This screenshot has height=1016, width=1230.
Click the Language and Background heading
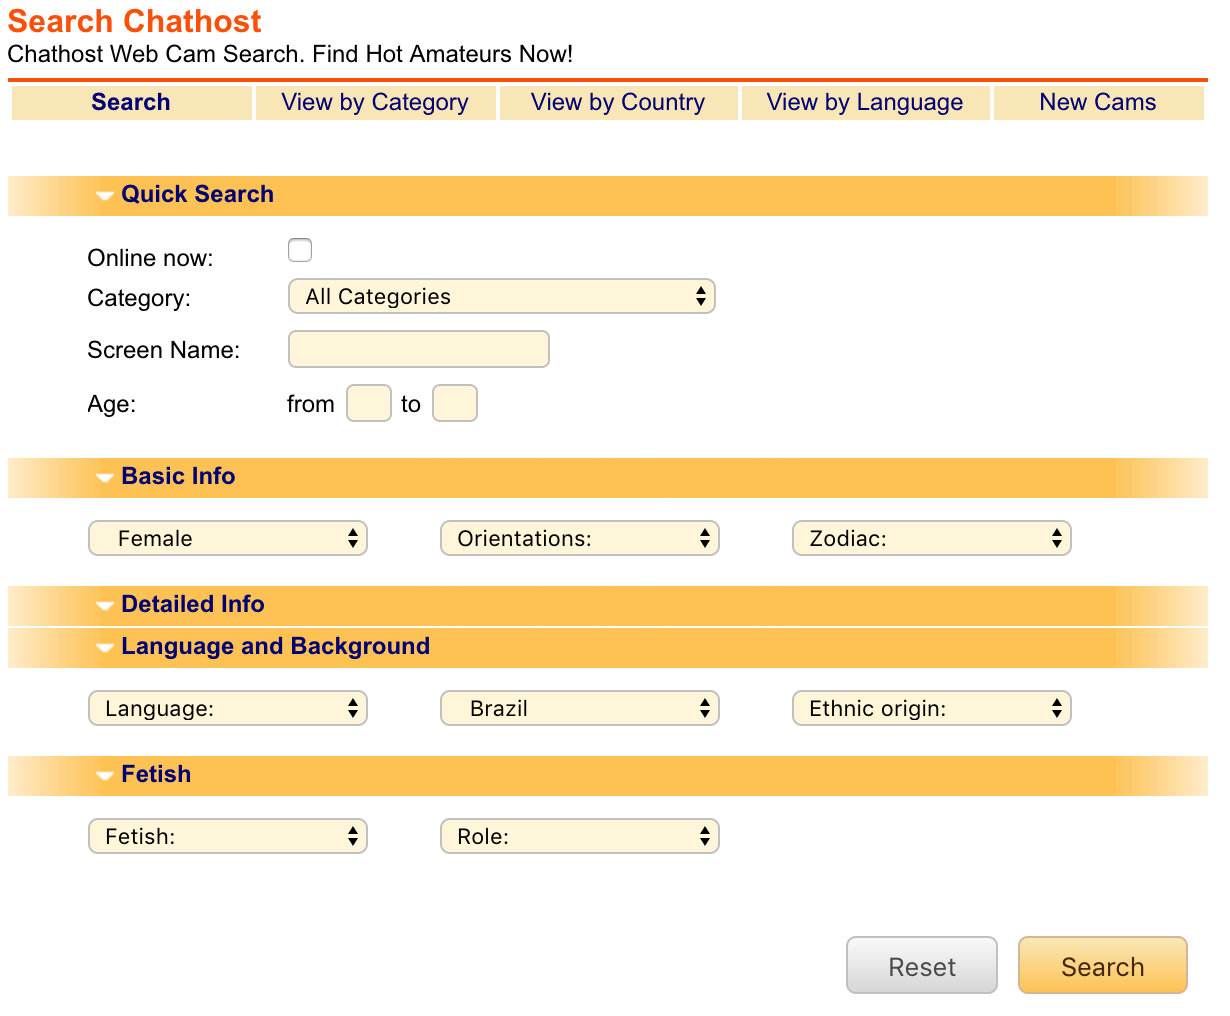click(x=276, y=646)
